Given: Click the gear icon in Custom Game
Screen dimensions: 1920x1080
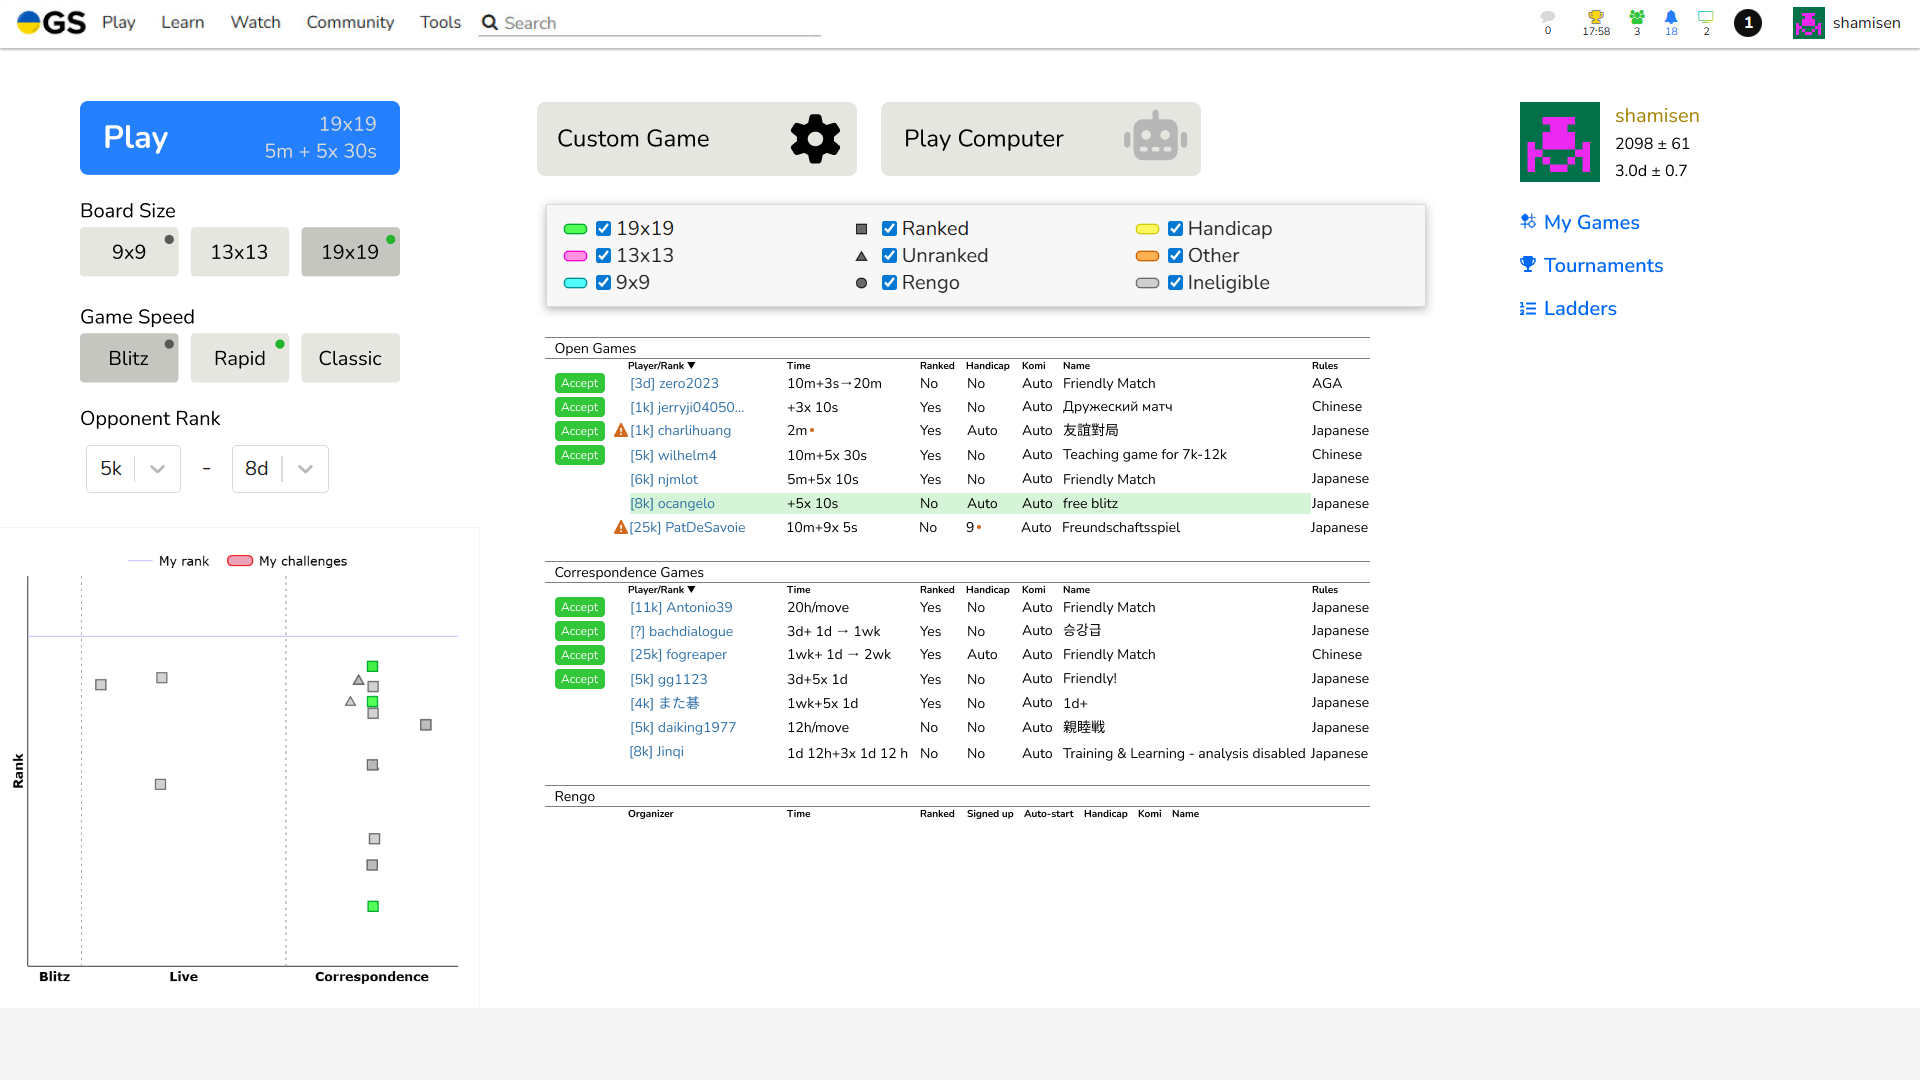Looking at the screenshot, I should tap(815, 139).
